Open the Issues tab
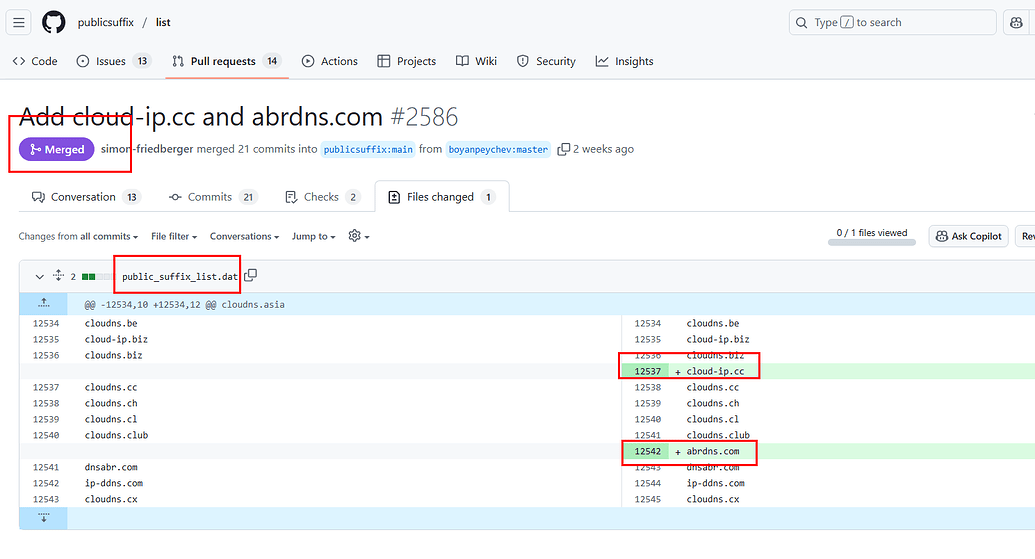 pyautogui.click(x=114, y=61)
